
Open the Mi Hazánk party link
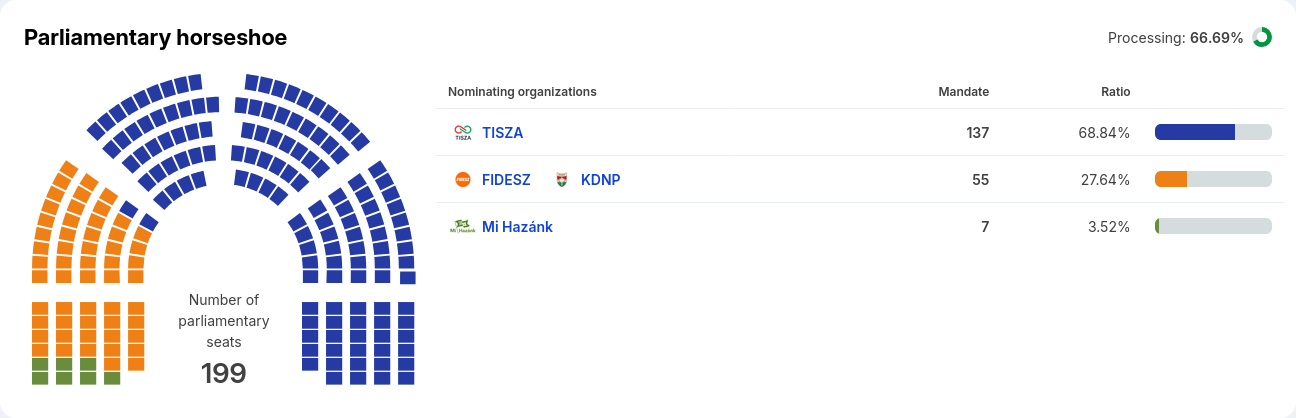tap(517, 227)
